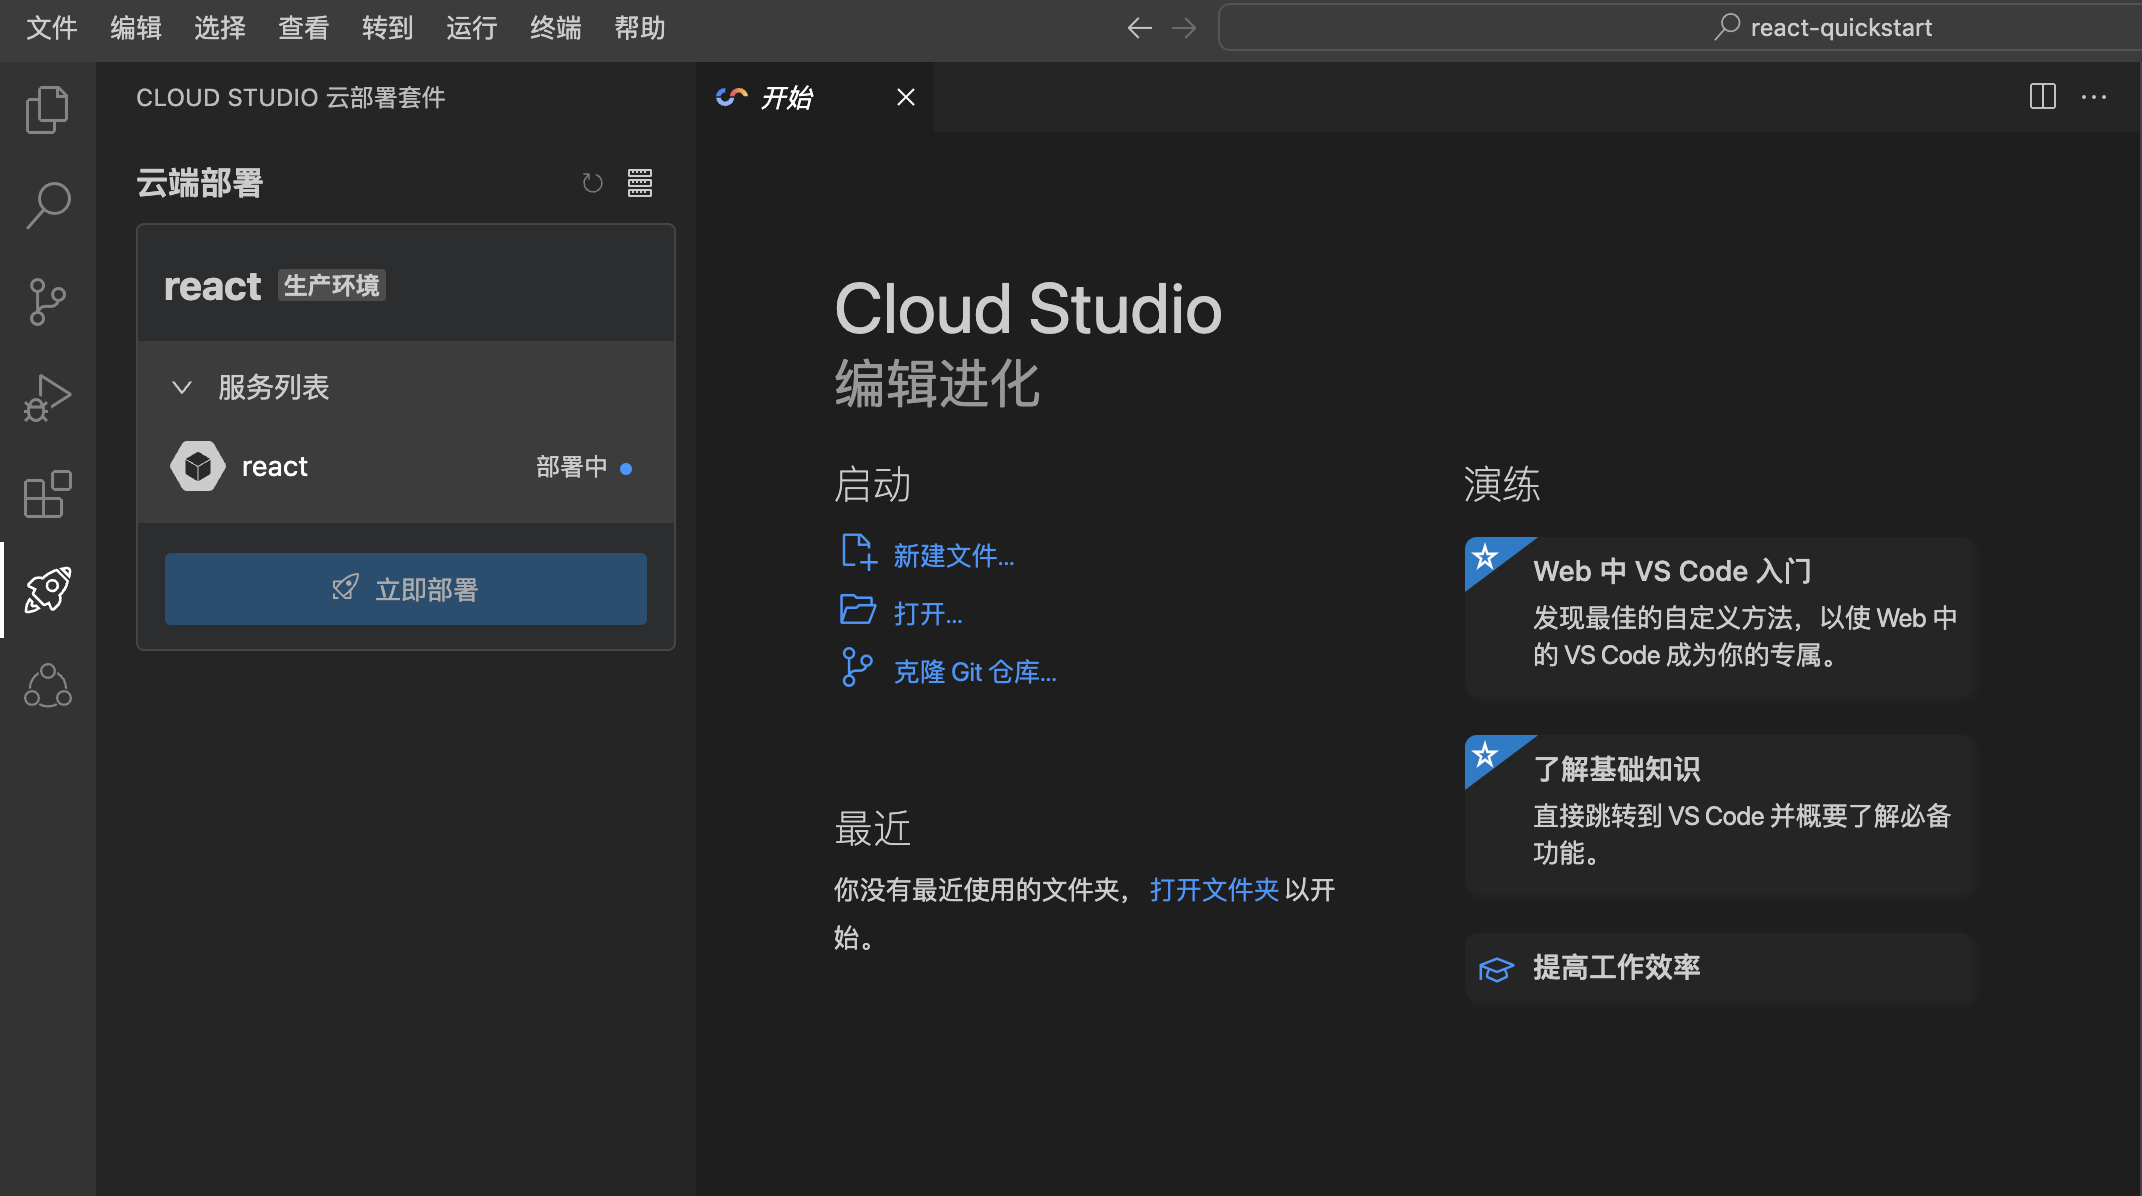2142x1196 pixels.
Task: Open the three-circles collaboration icon
Action: [x=47, y=686]
